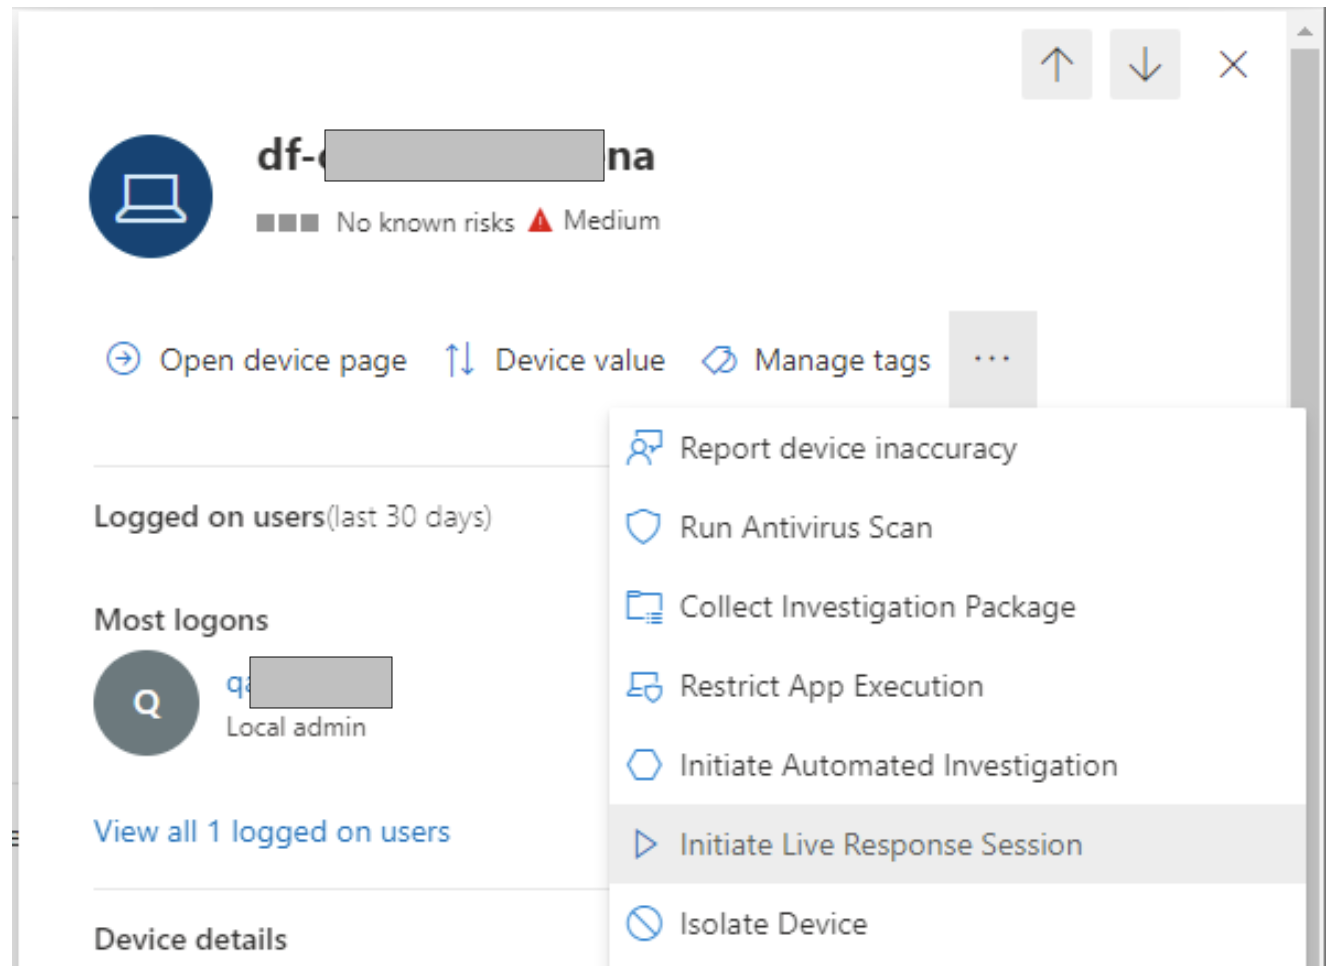Image resolution: width=1334 pixels, height=966 pixels.
Task: Launch Initiate Live Response Session
Action: tap(880, 845)
